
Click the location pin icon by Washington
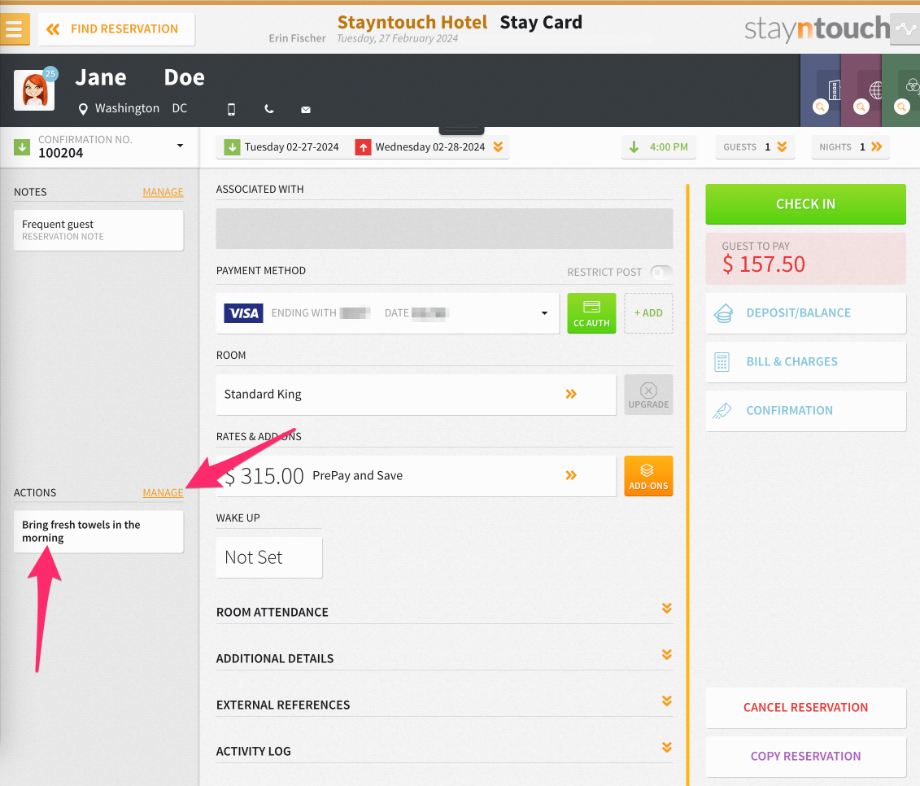tap(83, 109)
